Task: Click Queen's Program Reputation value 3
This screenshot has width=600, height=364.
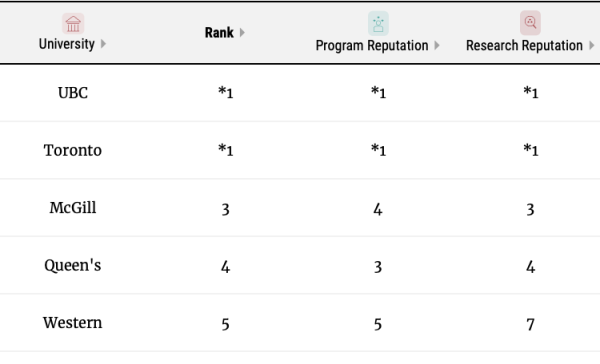Action: pos(378,267)
